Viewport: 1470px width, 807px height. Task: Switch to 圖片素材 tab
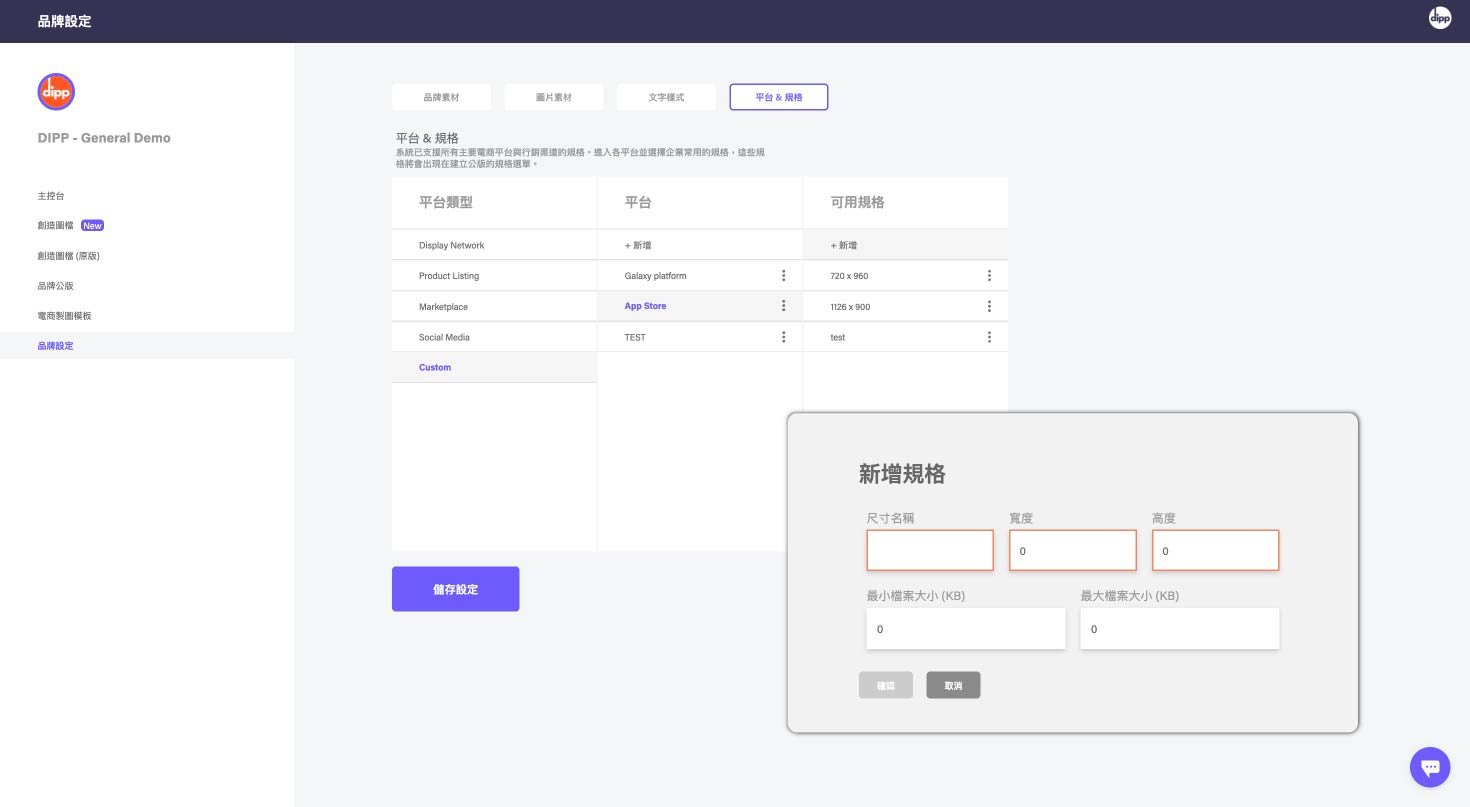554,97
